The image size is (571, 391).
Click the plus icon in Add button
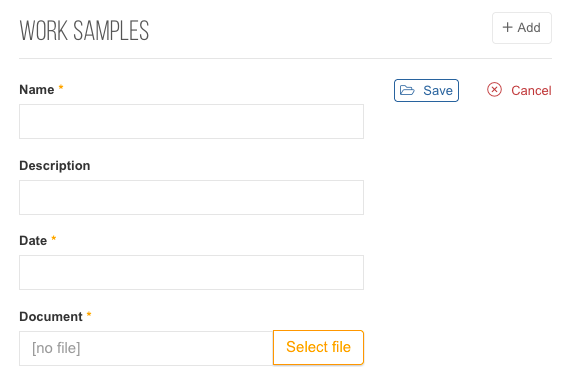click(x=507, y=27)
